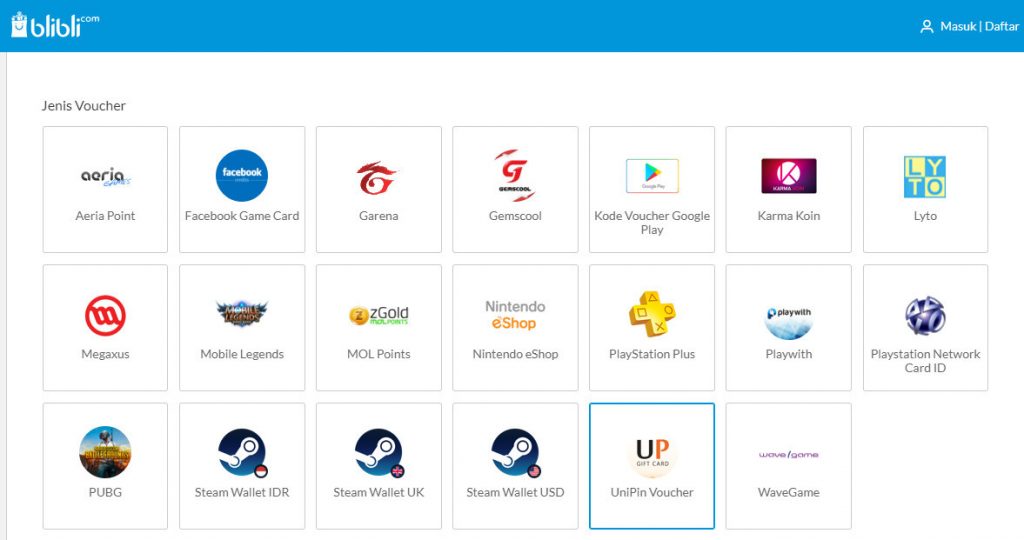Select the Playstation Network logo

(x=925, y=316)
